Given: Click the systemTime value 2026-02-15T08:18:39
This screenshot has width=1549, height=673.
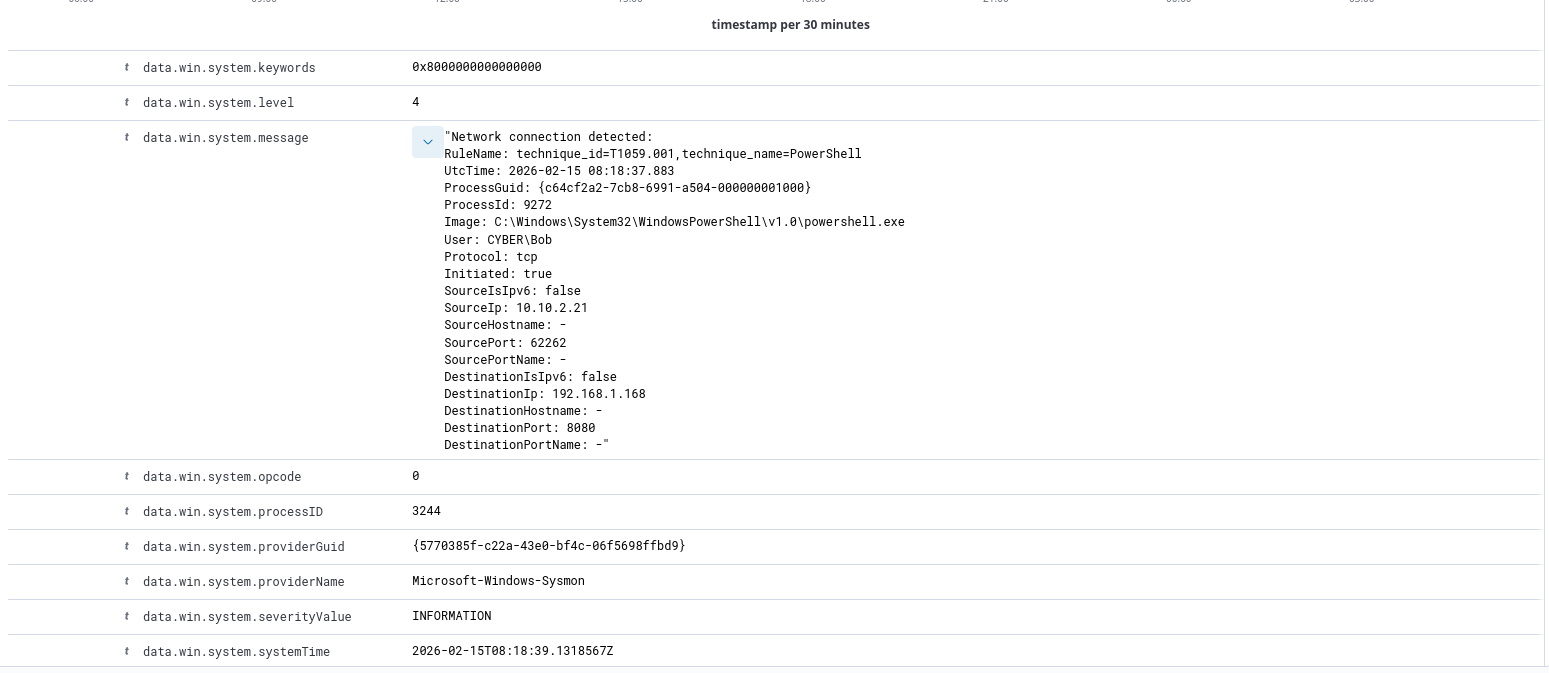Looking at the screenshot, I should pos(512,651).
